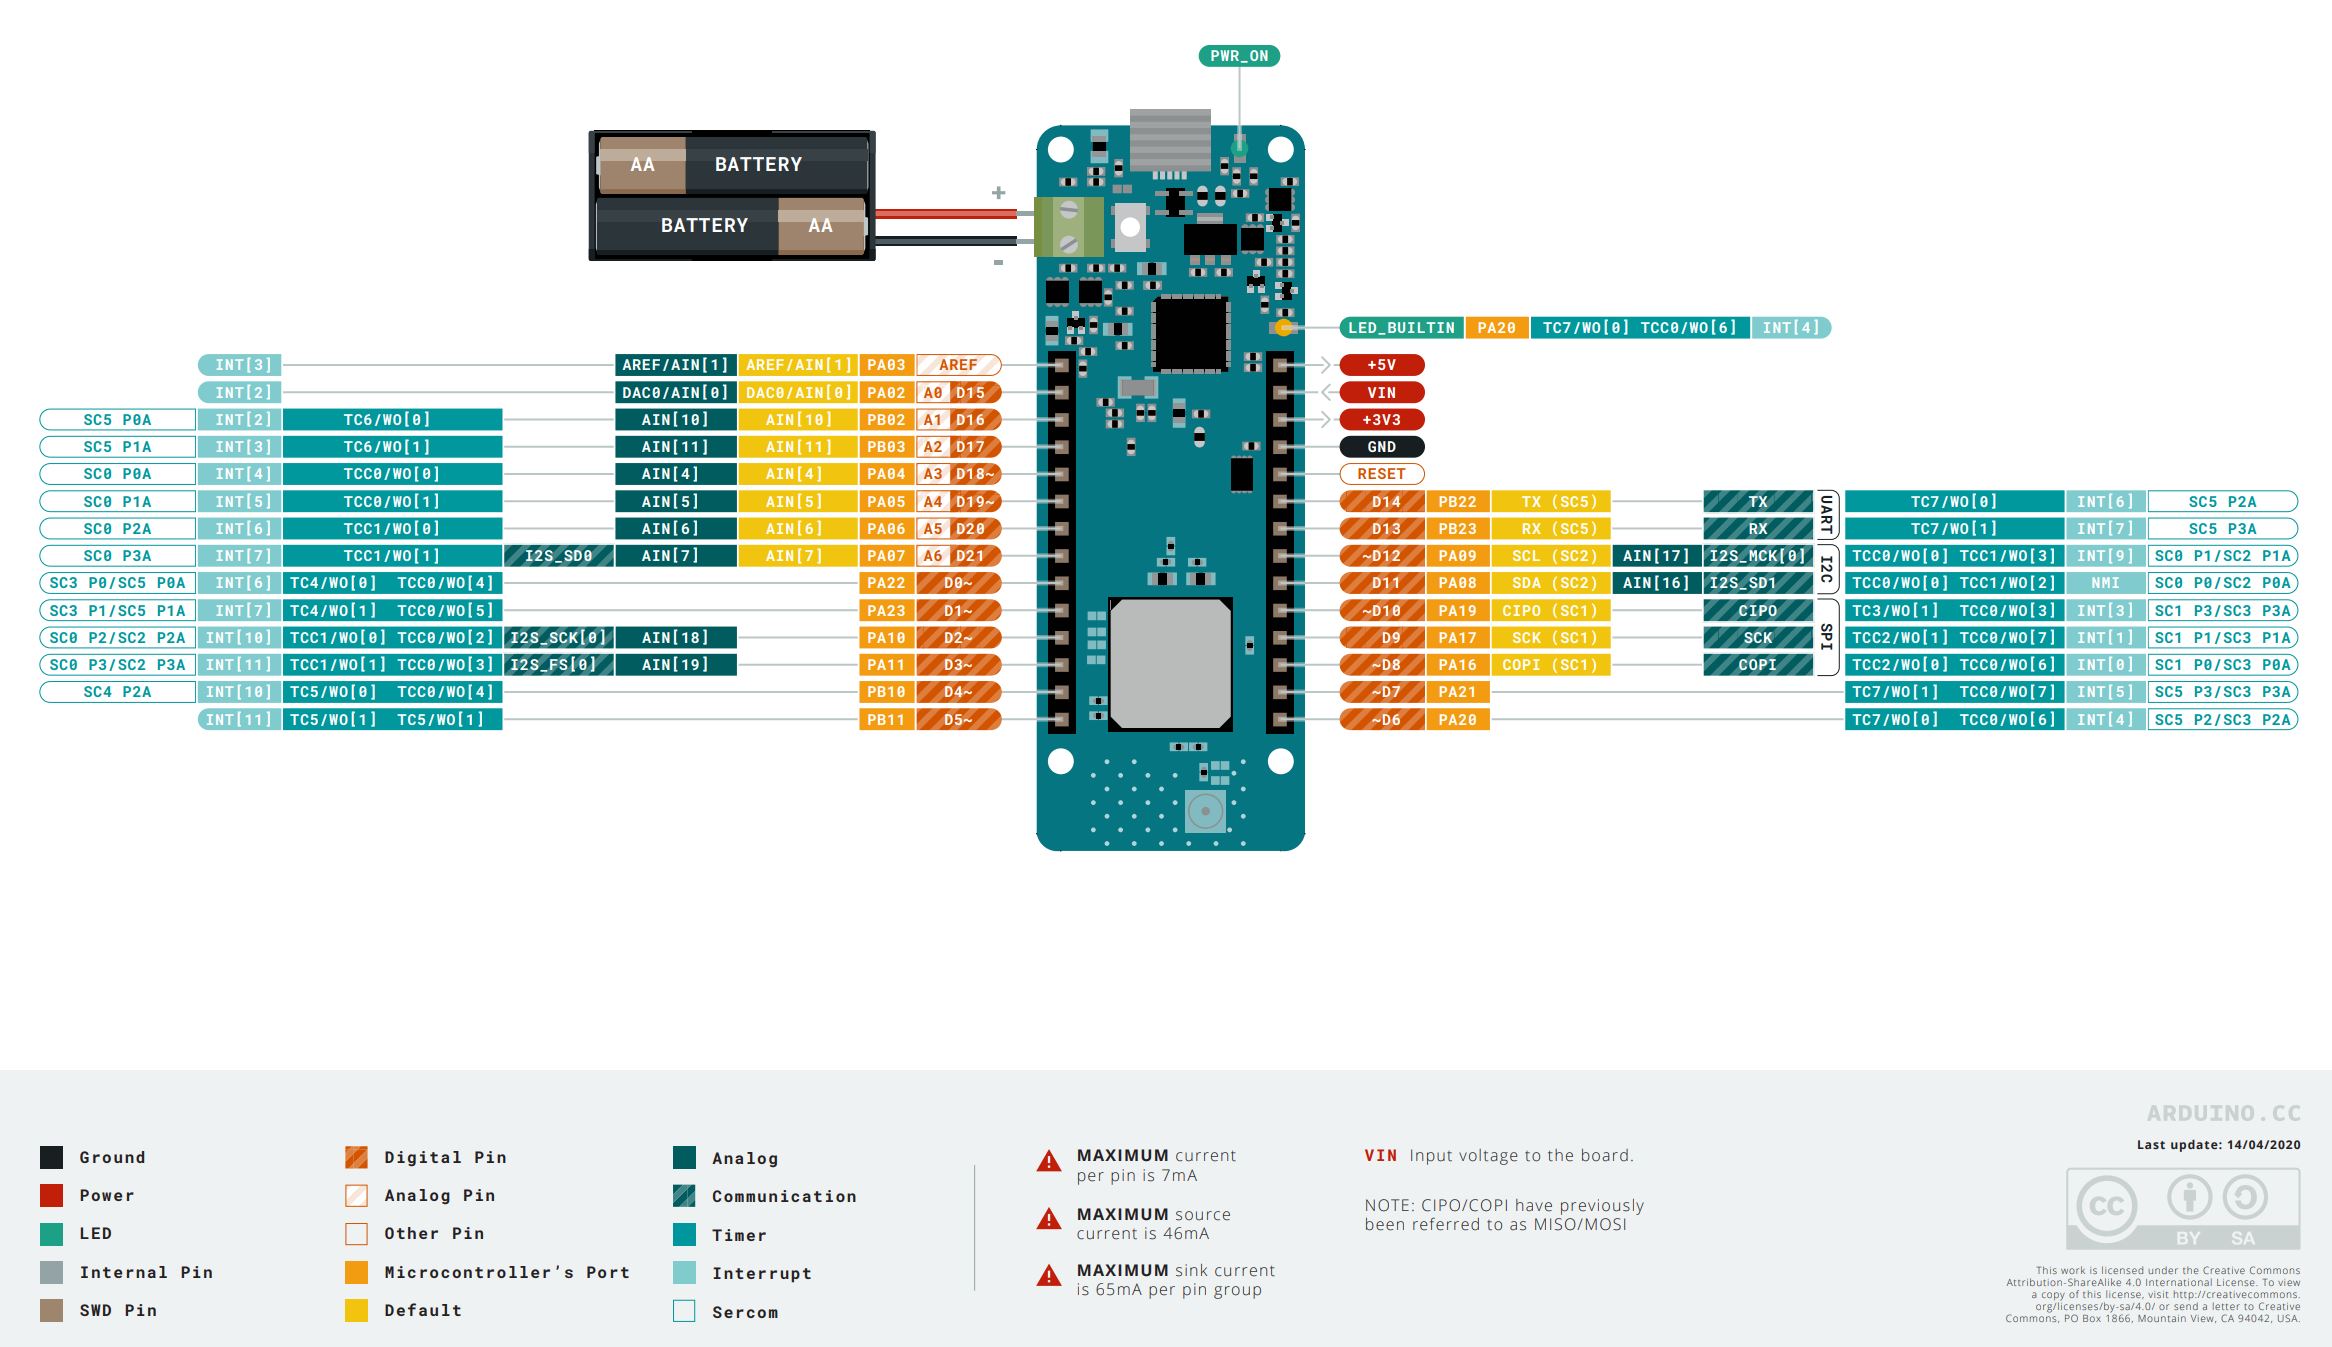The height and width of the screenshot is (1347, 2332).
Task: Click the vertical I2C bracket label
Action: pos(1826,570)
